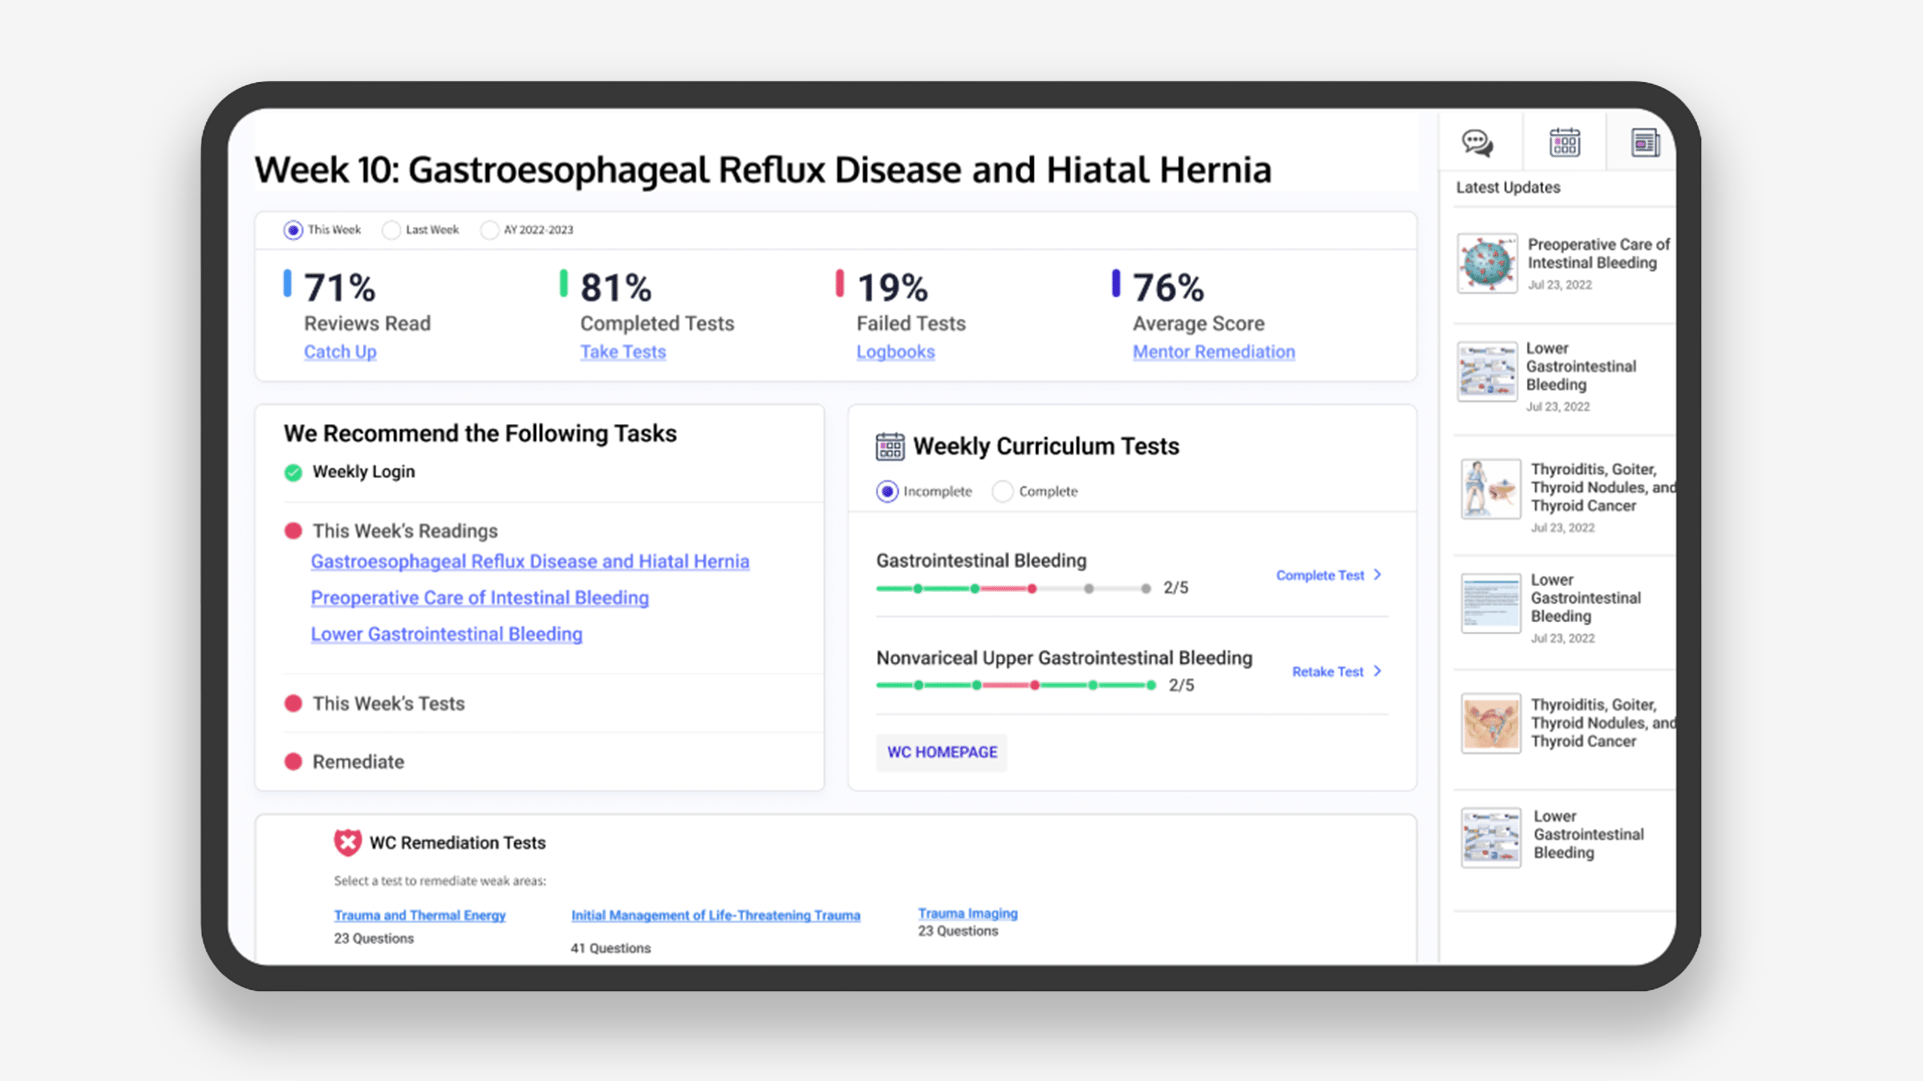Select the AY 2022-2023 radio option
The height and width of the screenshot is (1081, 1923).
[x=489, y=230]
